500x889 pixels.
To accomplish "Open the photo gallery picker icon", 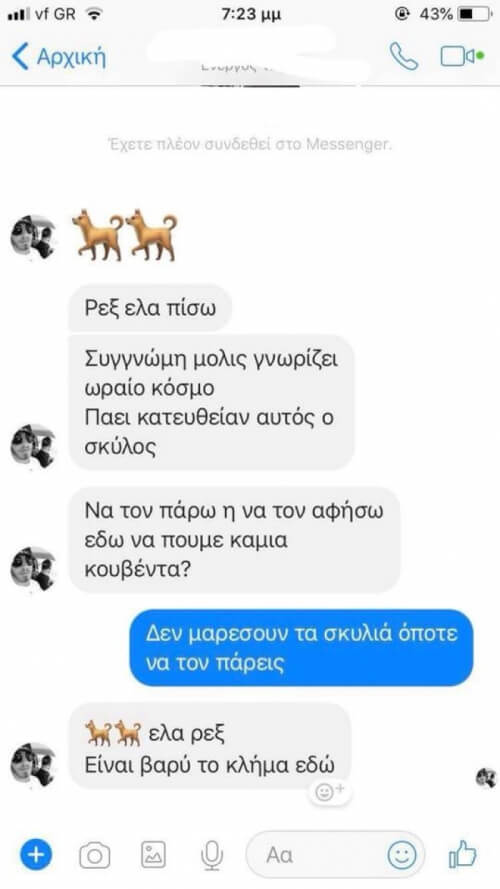I will 153,854.
